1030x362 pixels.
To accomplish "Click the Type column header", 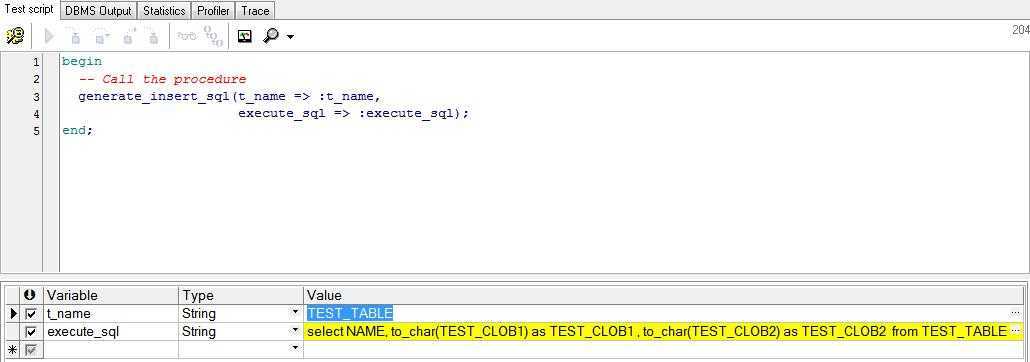I will (x=241, y=296).
